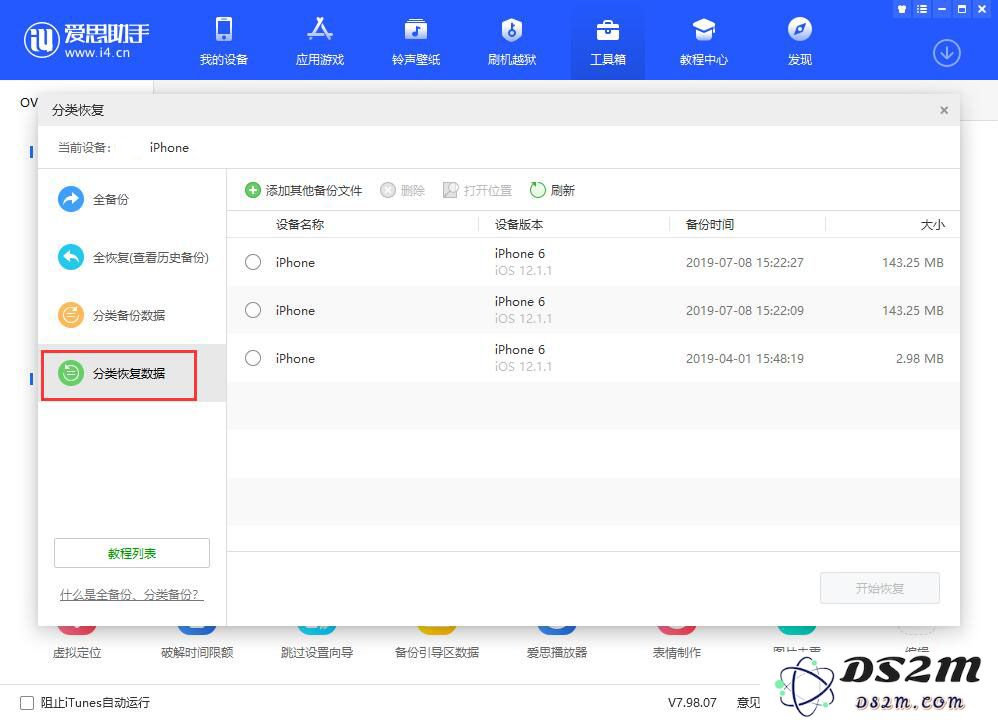Open 刷机越狱 flash and jailbreak
The width and height of the screenshot is (998, 720).
coord(512,41)
